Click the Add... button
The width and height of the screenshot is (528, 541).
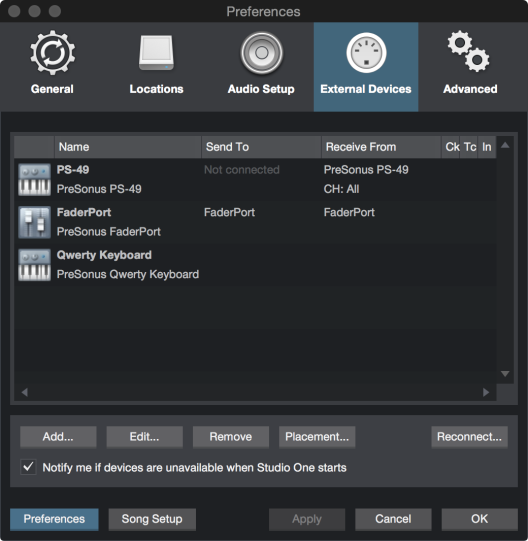(58, 437)
